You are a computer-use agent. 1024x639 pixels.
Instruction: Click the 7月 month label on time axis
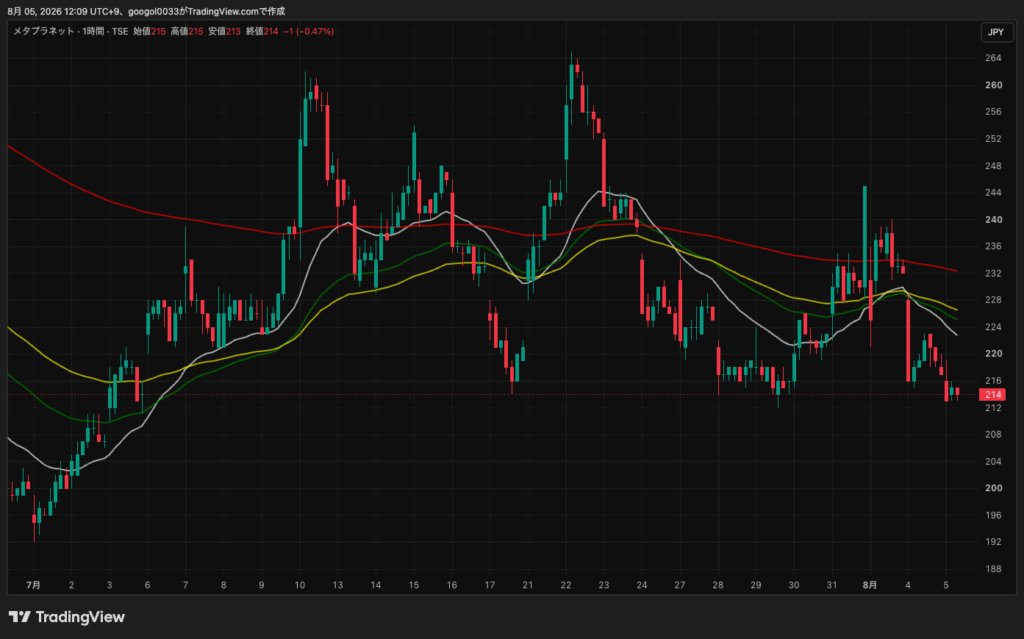33,585
